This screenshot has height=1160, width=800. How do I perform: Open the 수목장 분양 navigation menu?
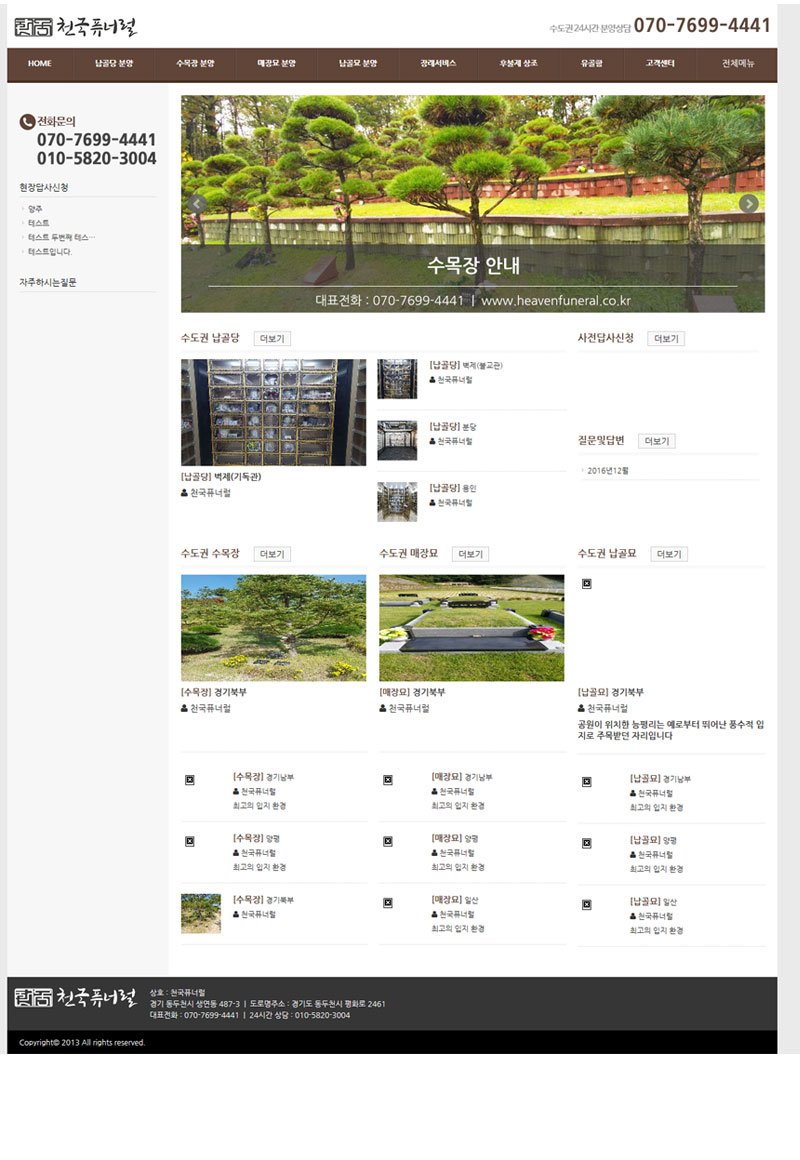[x=195, y=63]
